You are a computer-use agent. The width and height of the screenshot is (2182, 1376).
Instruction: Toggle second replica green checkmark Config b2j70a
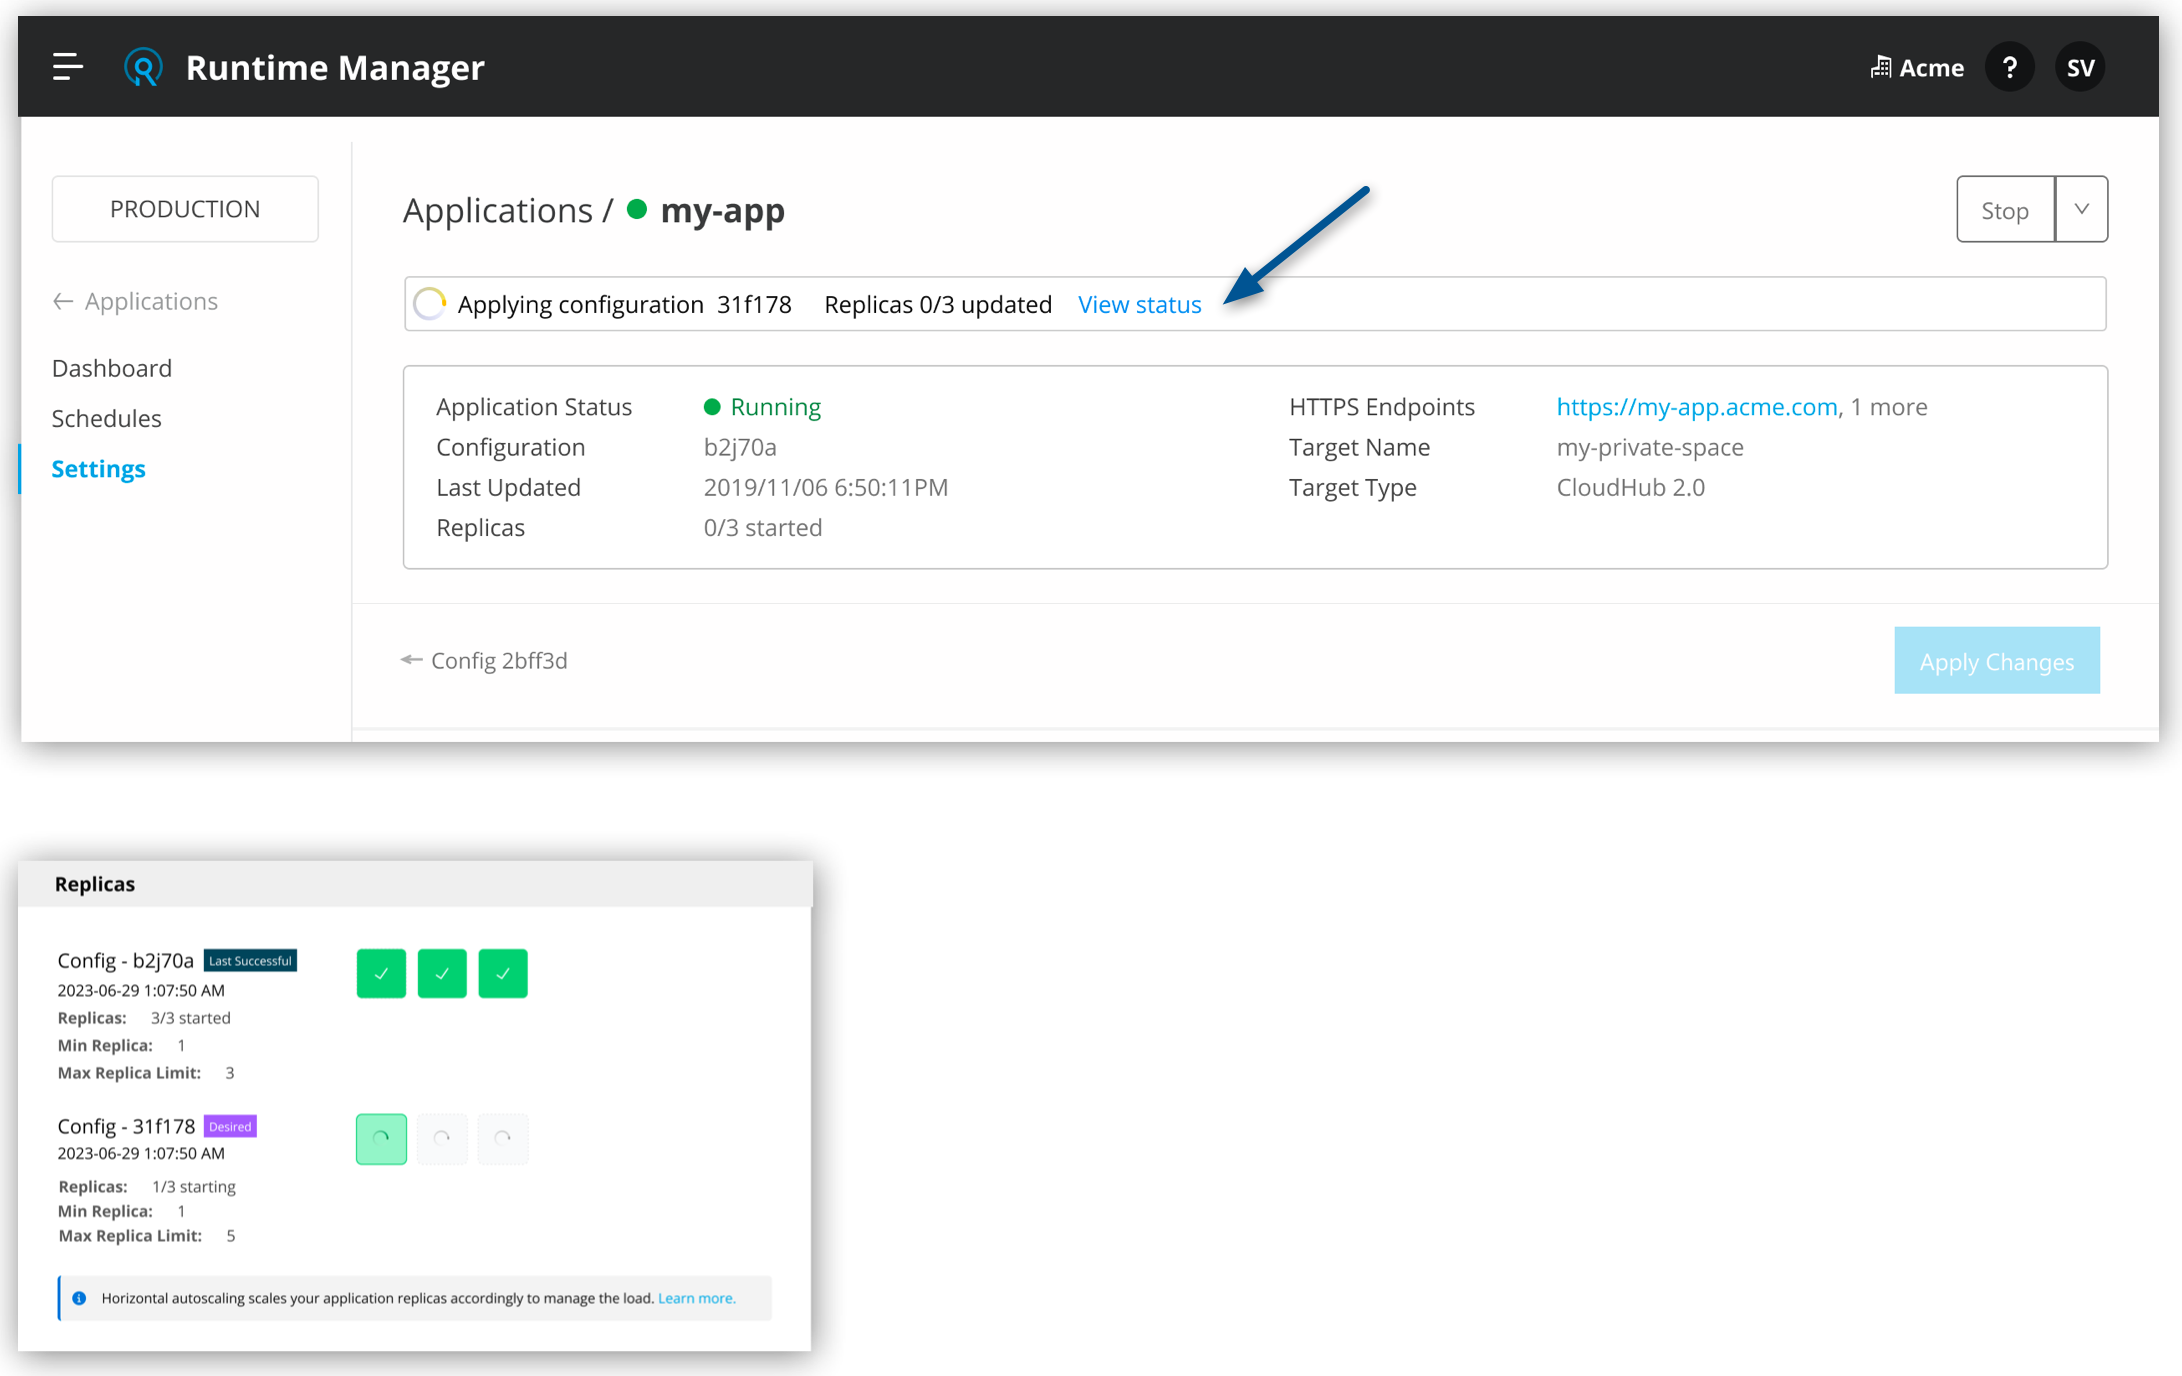(442, 972)
